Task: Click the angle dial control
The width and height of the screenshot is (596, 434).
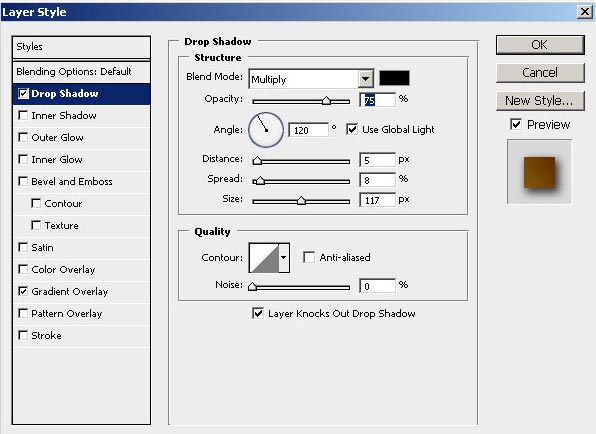Action: pos(266,130)
